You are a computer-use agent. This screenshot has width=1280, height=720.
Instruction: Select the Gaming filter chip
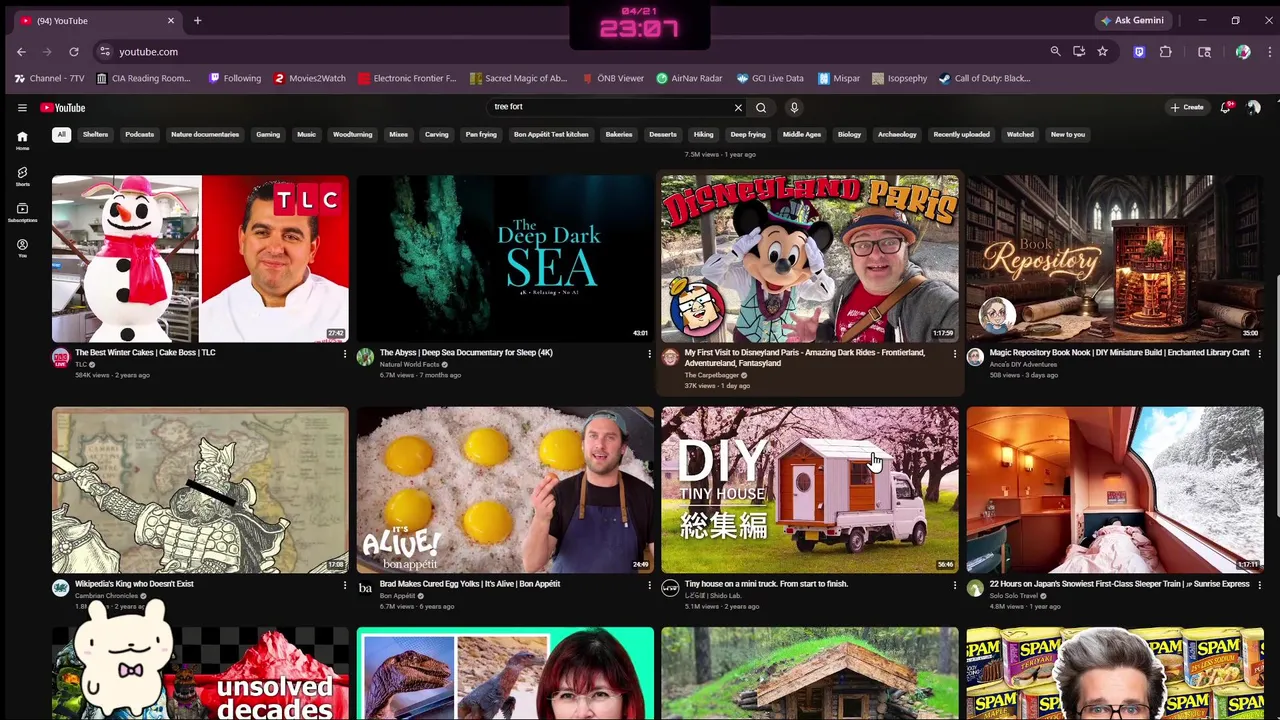(268, 134)
